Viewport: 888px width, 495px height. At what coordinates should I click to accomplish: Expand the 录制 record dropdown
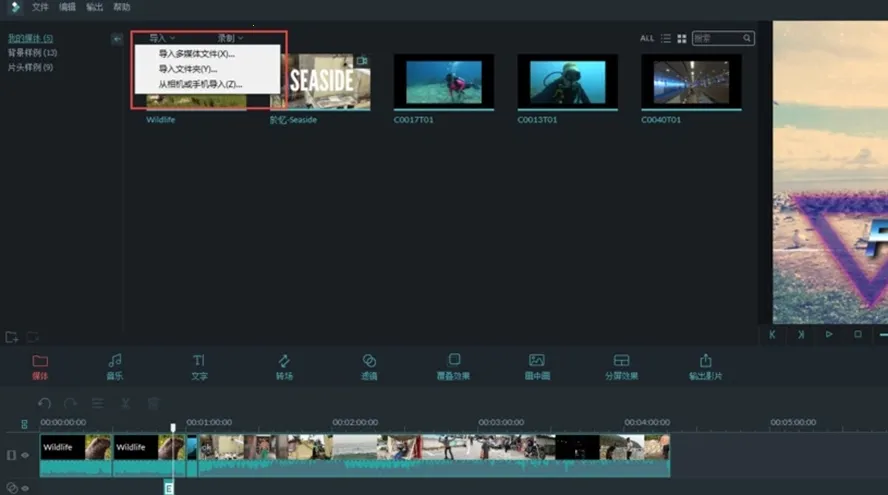(x=230, y=38)
